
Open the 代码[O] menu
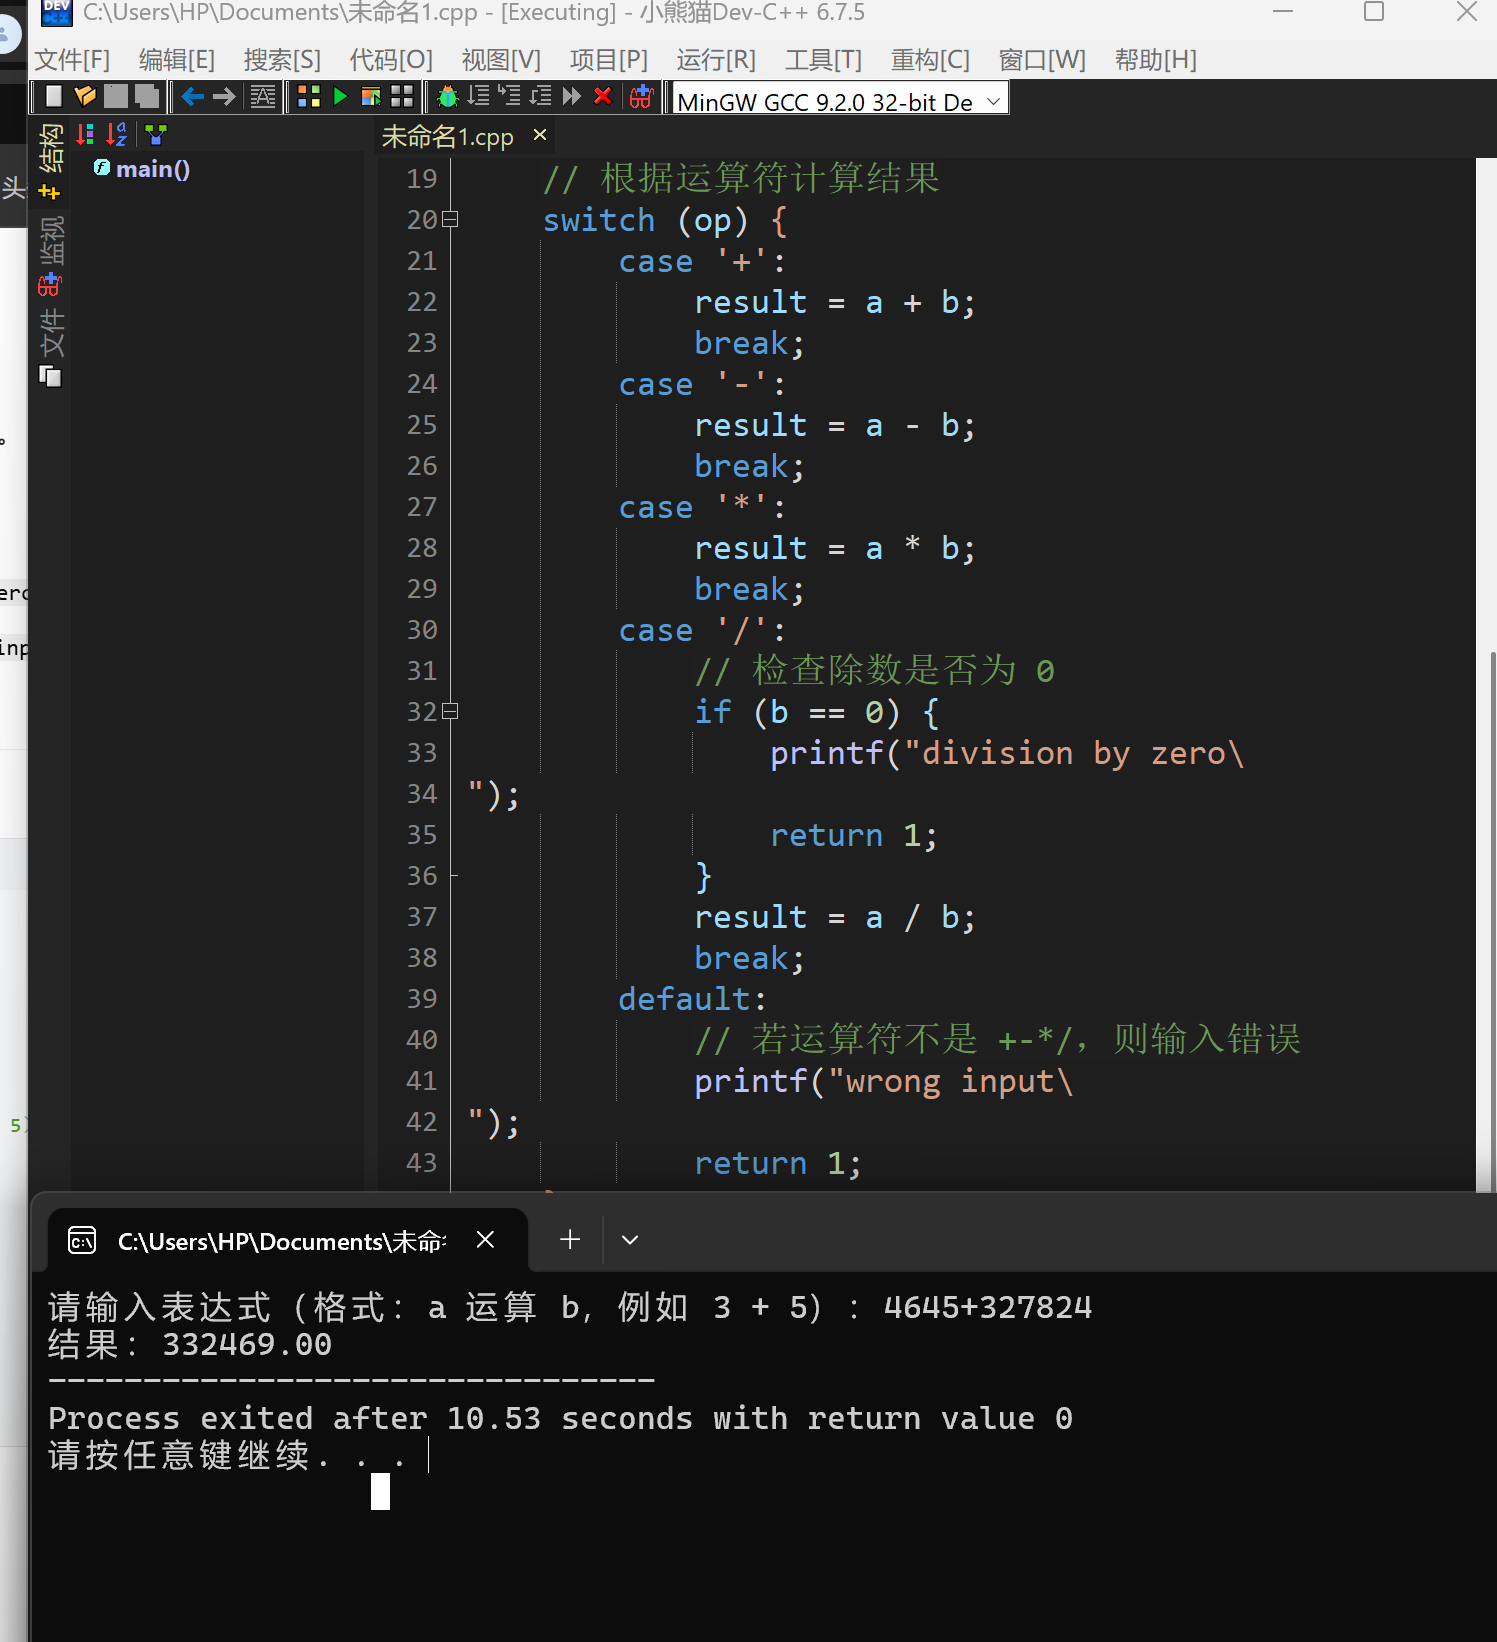point(391,60)
